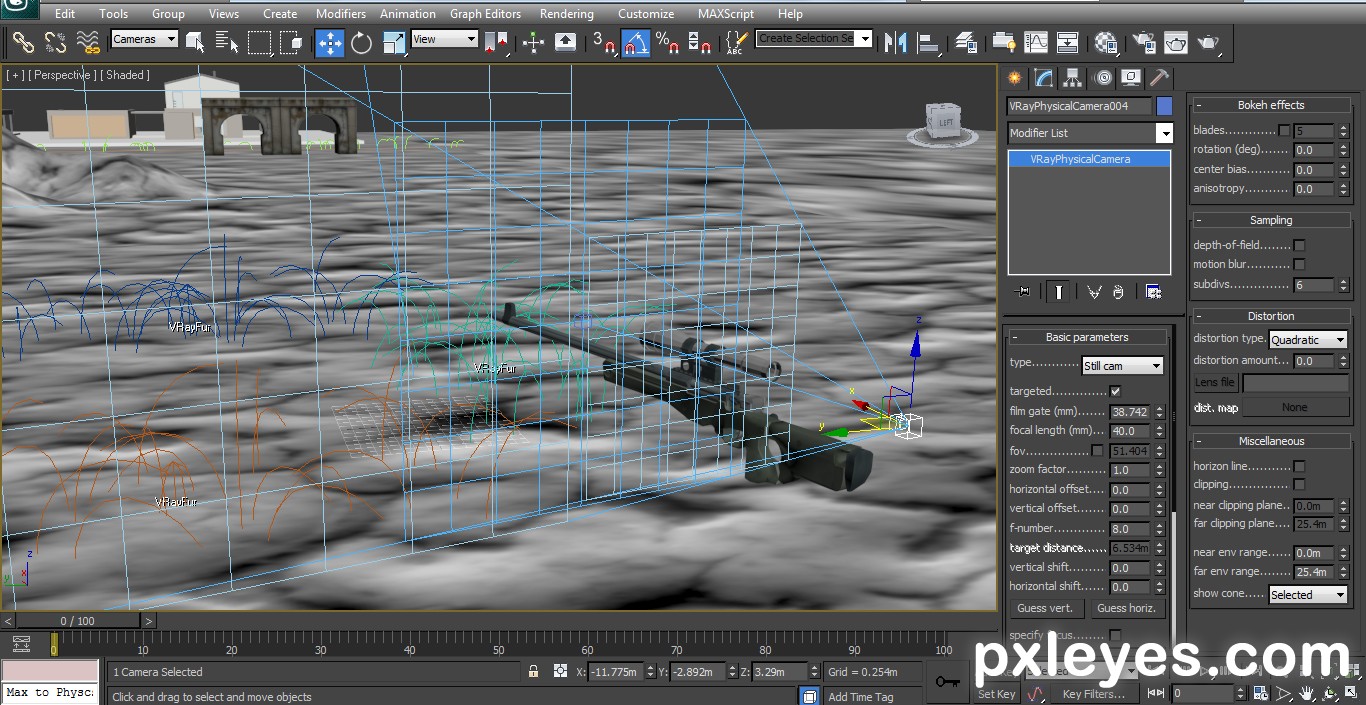Switch to the Motion command panel tab

coord(1103,78)
